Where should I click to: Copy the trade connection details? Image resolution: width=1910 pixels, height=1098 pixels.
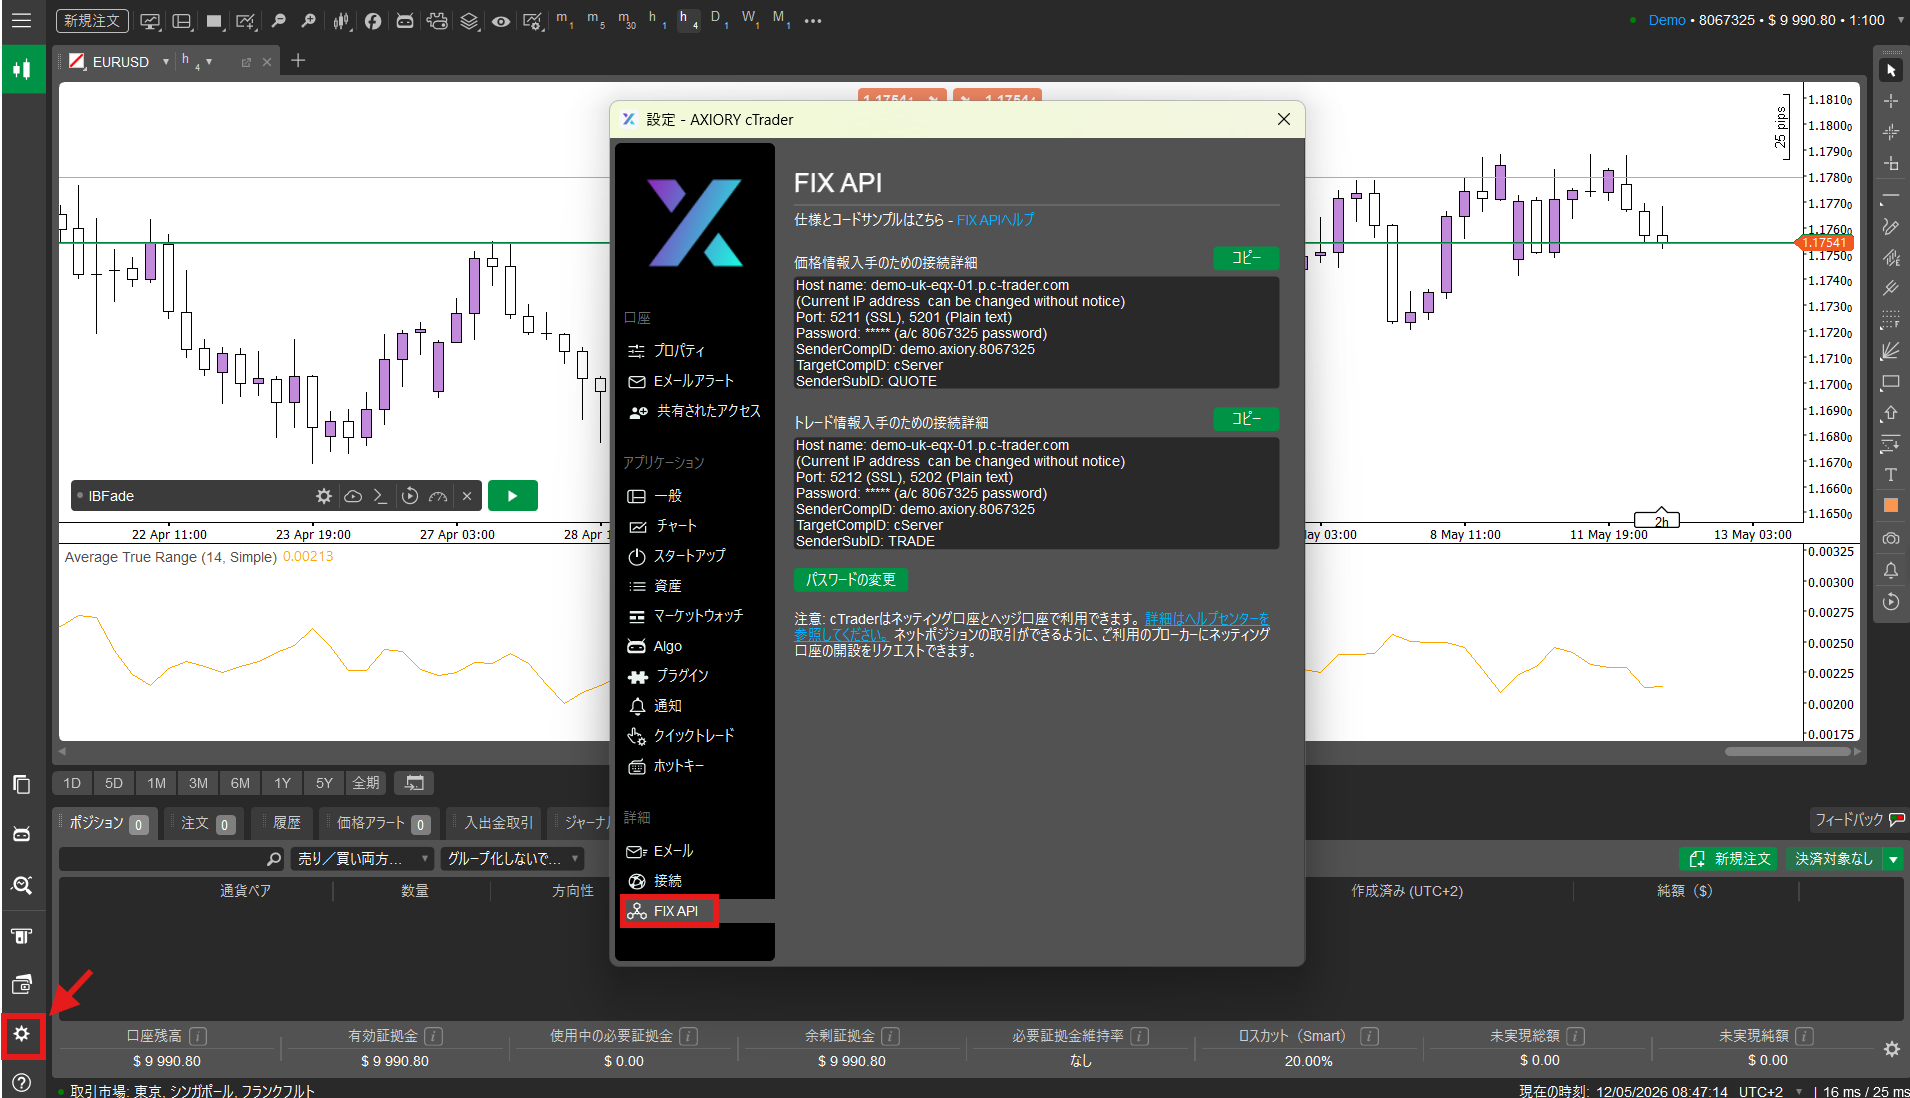(x=1246, y=419)
